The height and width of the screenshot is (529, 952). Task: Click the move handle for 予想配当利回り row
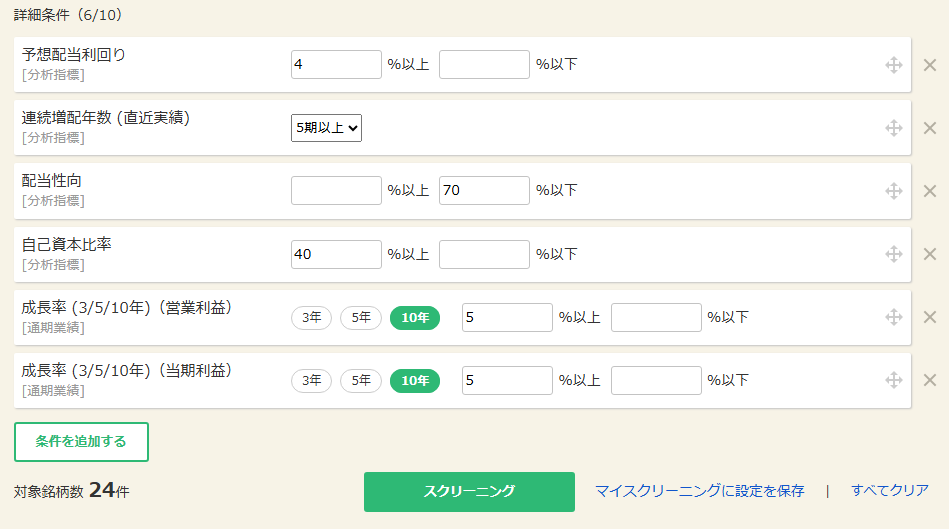coord(894,65)
